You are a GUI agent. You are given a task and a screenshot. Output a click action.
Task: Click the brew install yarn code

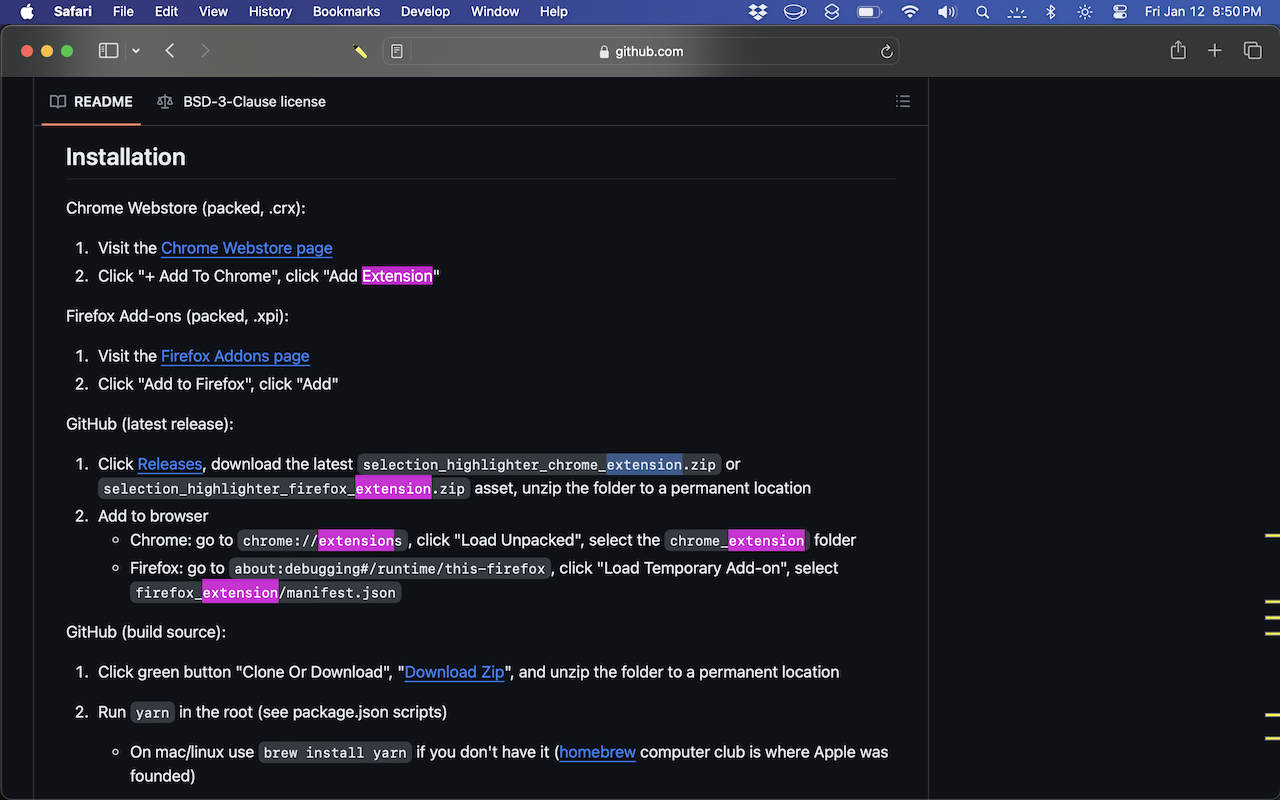pyautogui.click(x=335, y=752)
